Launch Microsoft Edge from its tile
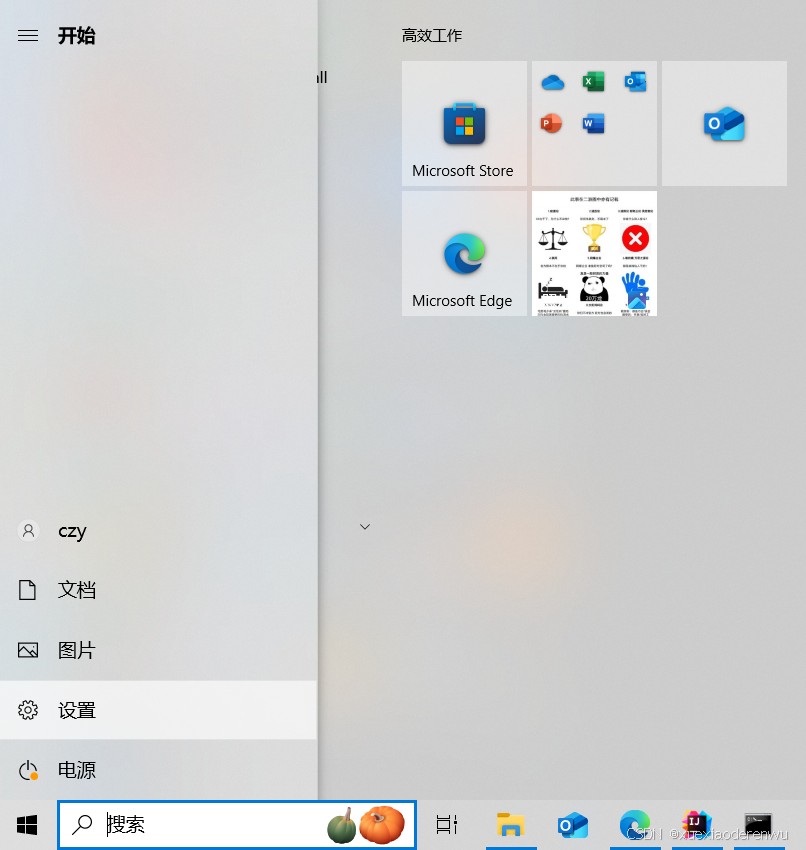The width and height of the screenshot is (806, 850). click(464, 254)
